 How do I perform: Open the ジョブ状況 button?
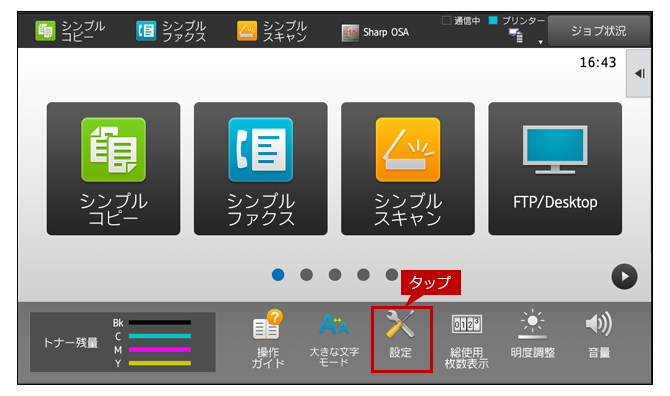tap(598, 31)
